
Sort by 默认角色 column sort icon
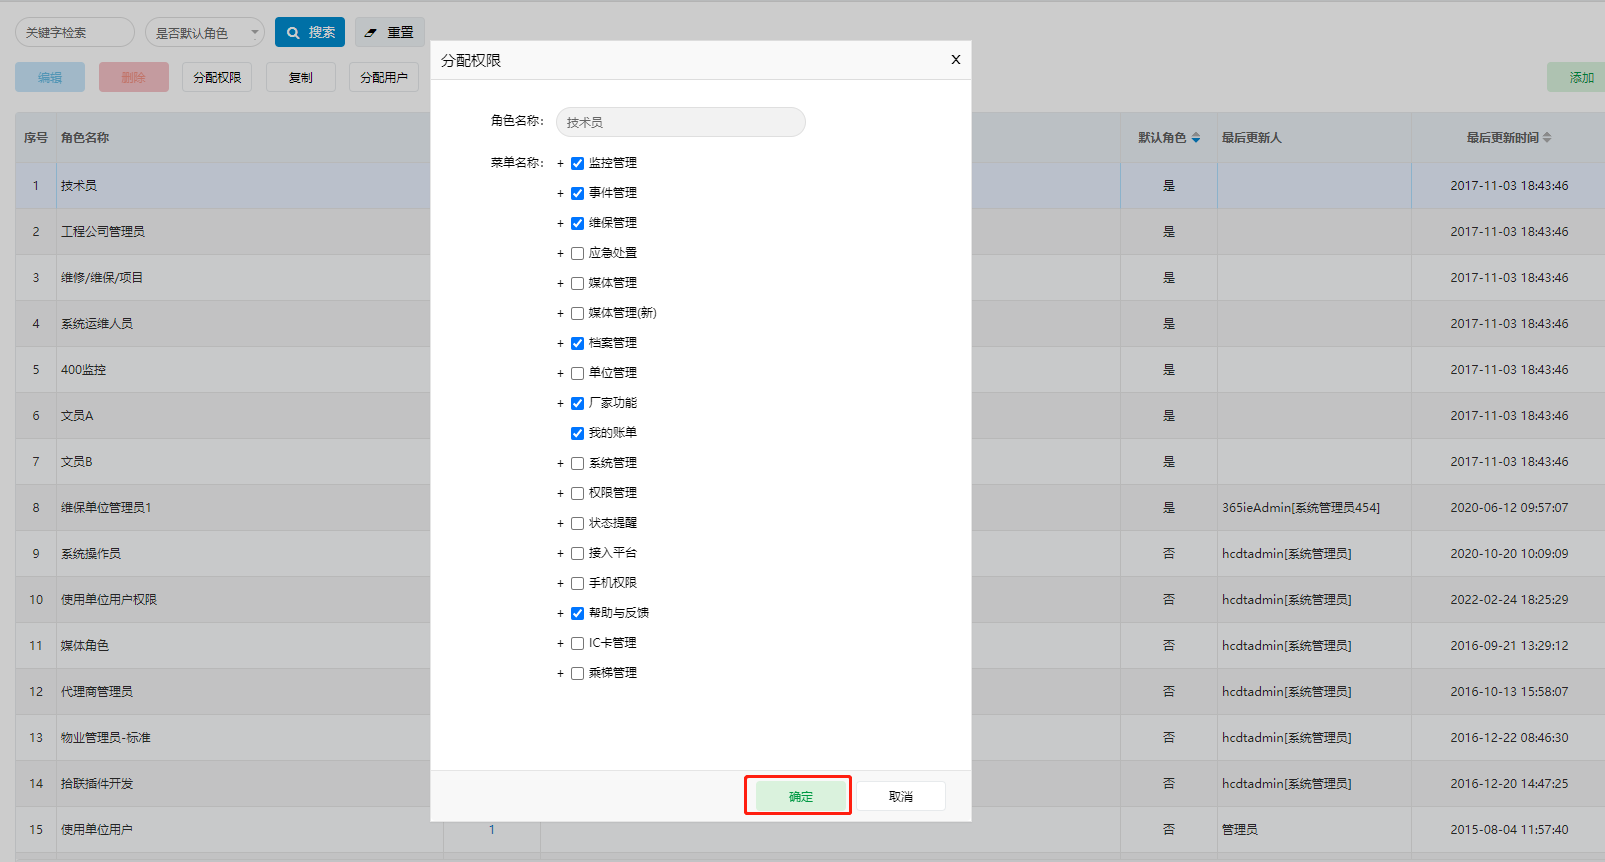point(1196,138)
